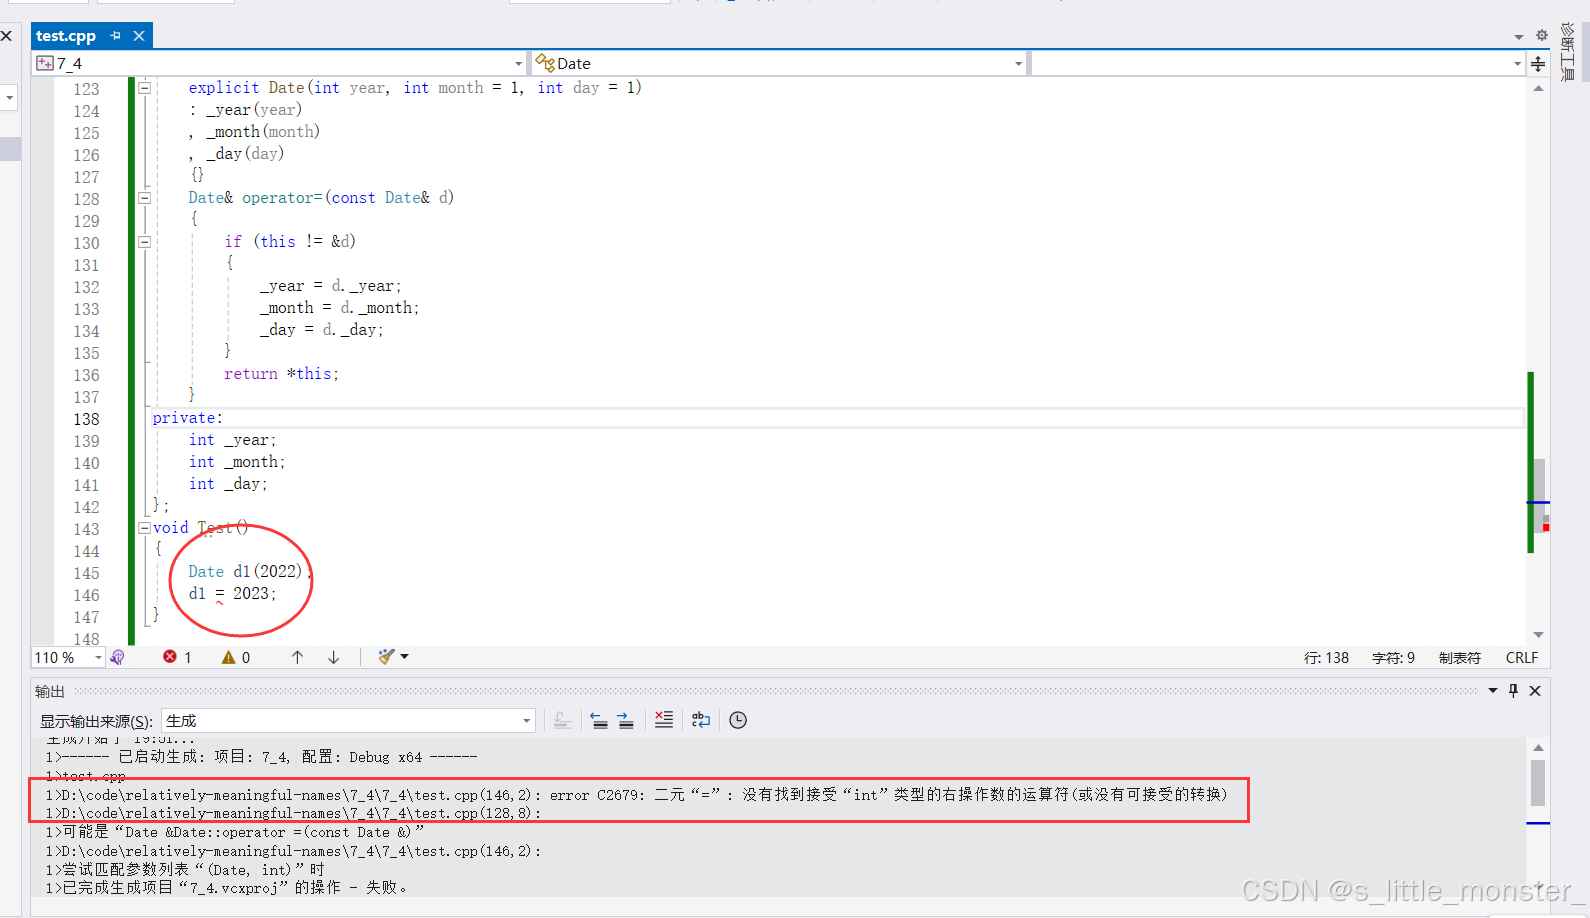Go to next message in output
This screenshot has width=1590, height=918.
click(x=625, y=720)
